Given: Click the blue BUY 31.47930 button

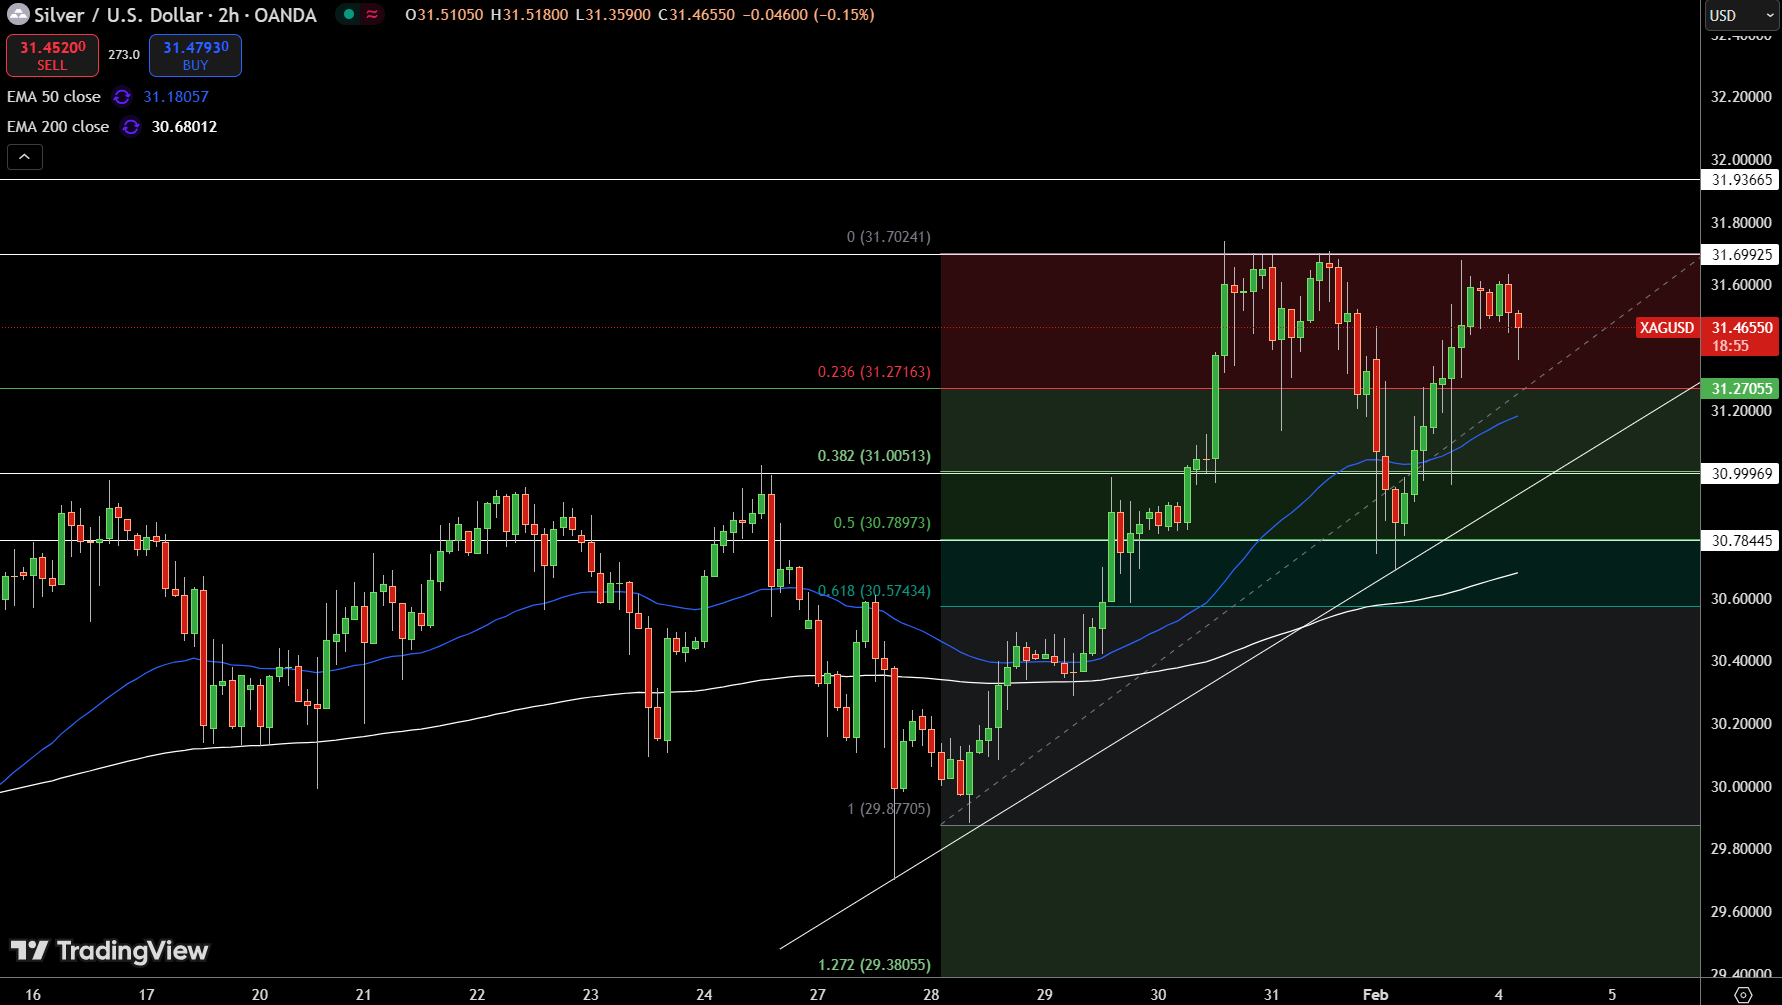Looking at the screenshot, I should pyautogui.click(x=195, y=55).
